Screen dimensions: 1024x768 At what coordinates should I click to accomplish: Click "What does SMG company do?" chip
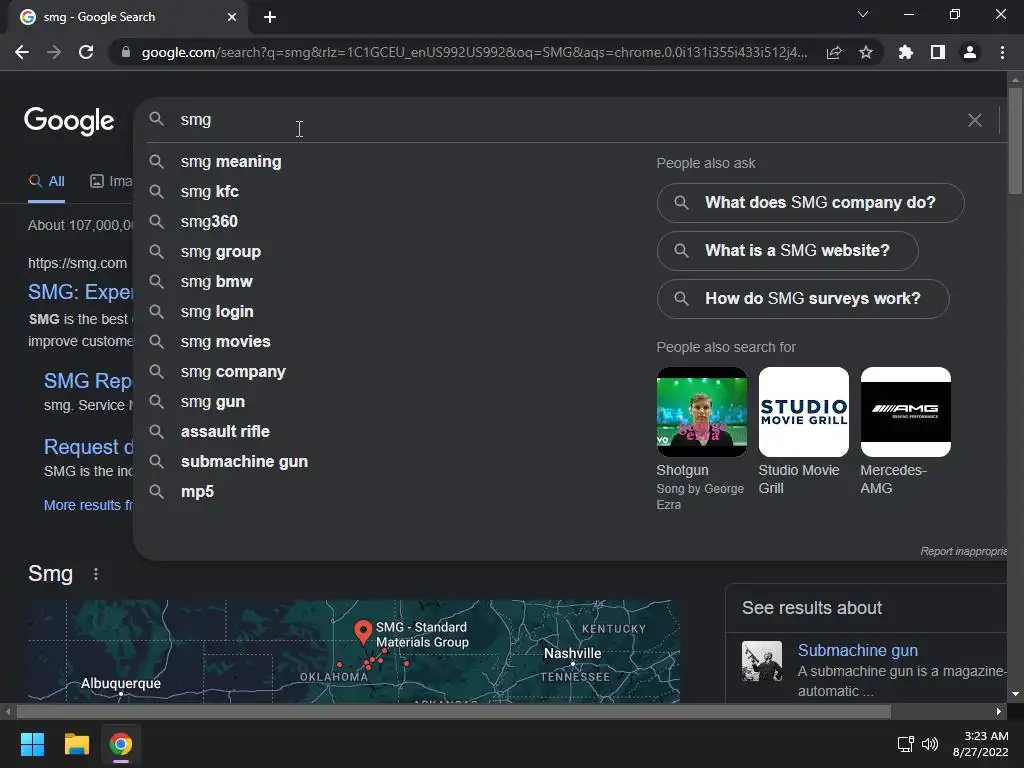coord(810,202)
